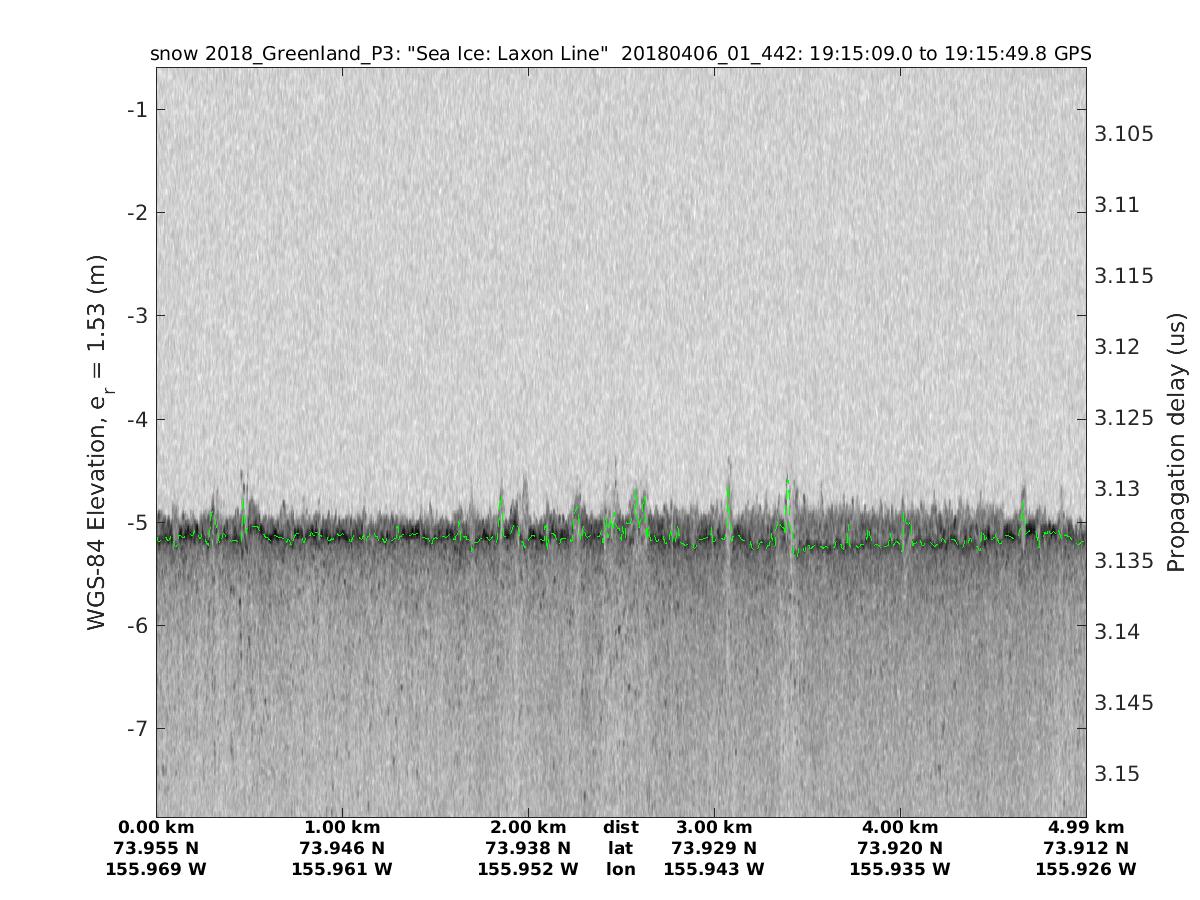Select the 73.929 N latitude label

(x=714, y=848)
